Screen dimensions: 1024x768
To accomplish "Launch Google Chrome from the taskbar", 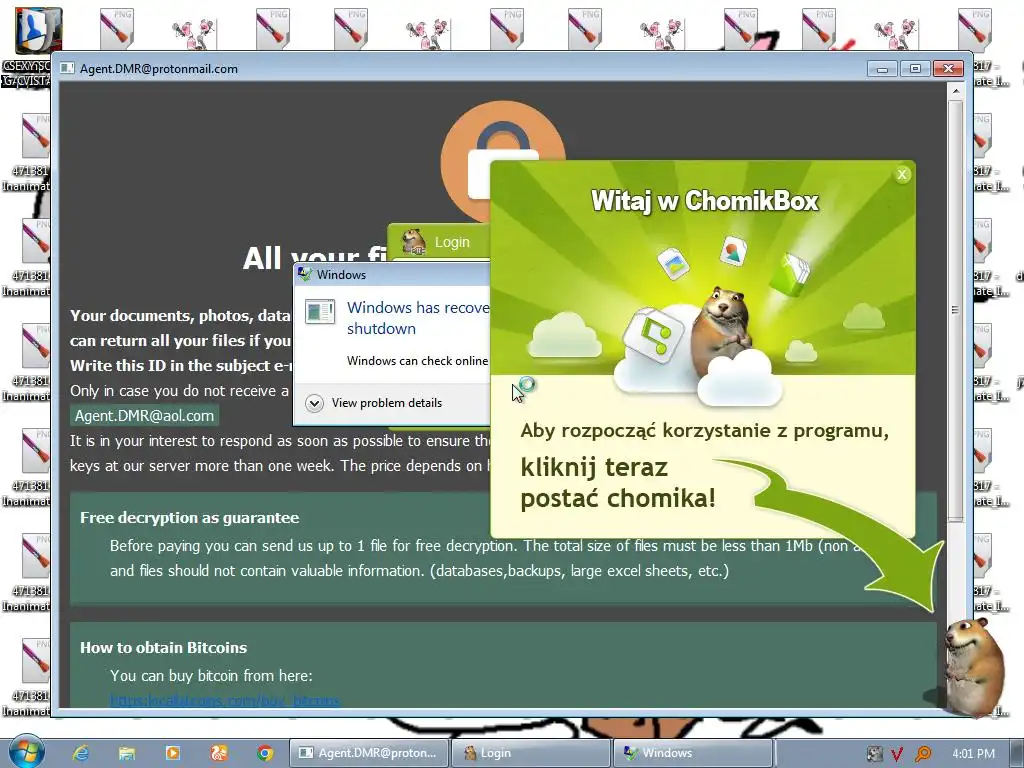I will click(264, 753).
